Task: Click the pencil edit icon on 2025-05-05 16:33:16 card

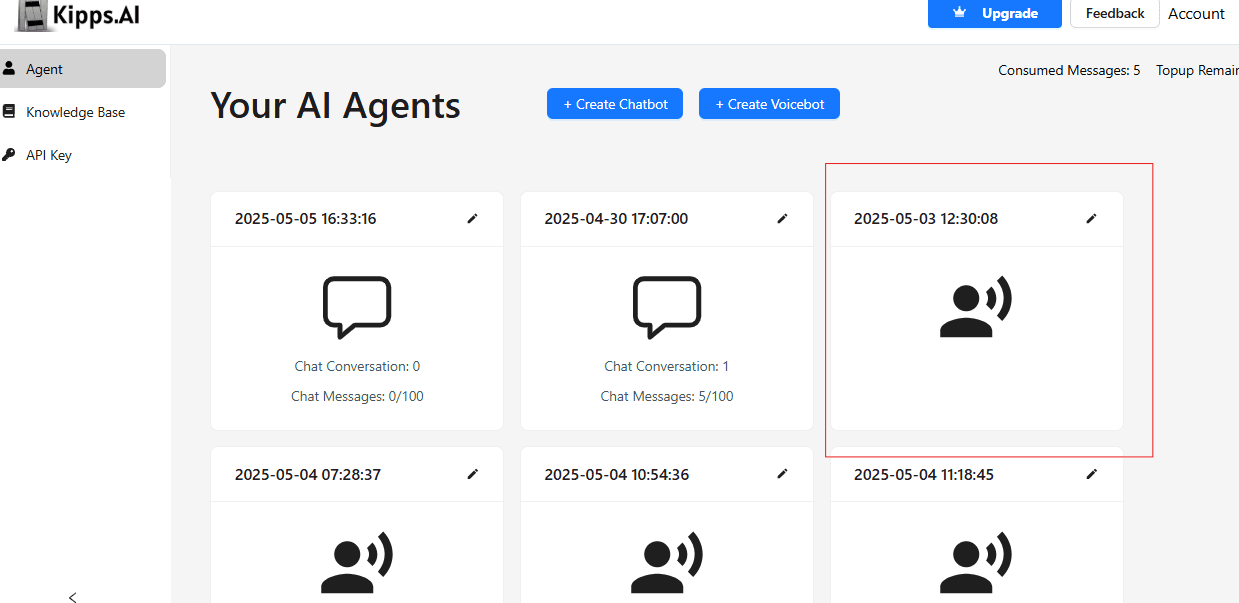Action: coord(472,219)
